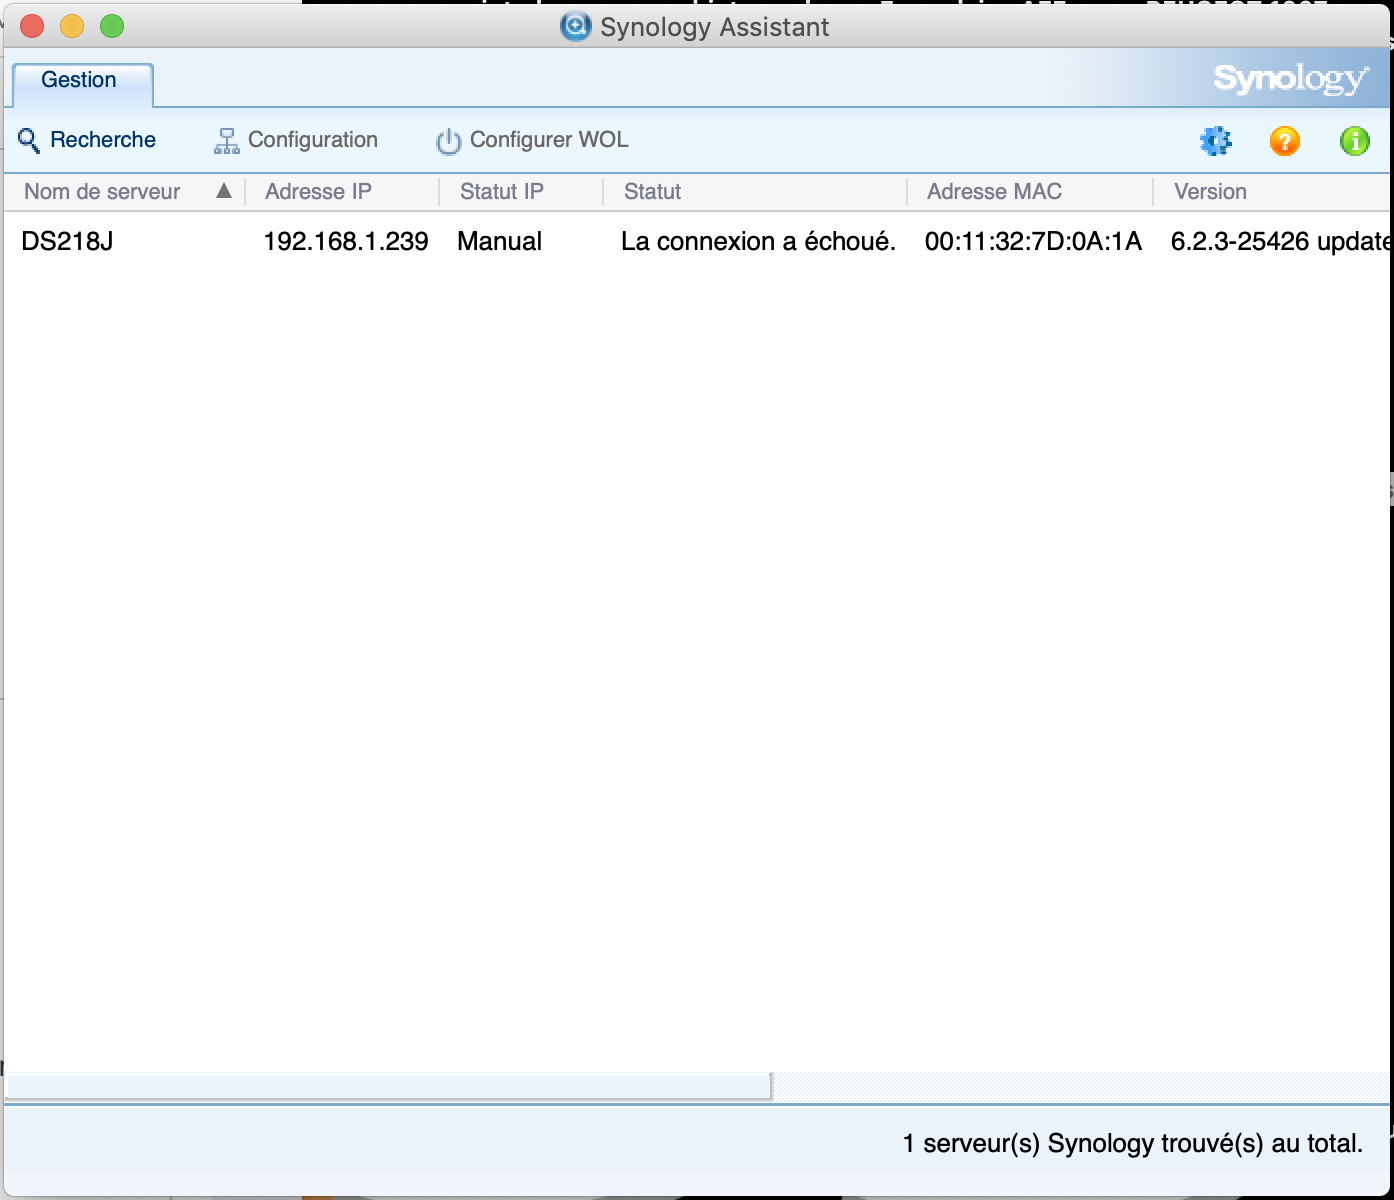Sort by the Version column header
Screen dimensions: 1394x1200
1272,192
